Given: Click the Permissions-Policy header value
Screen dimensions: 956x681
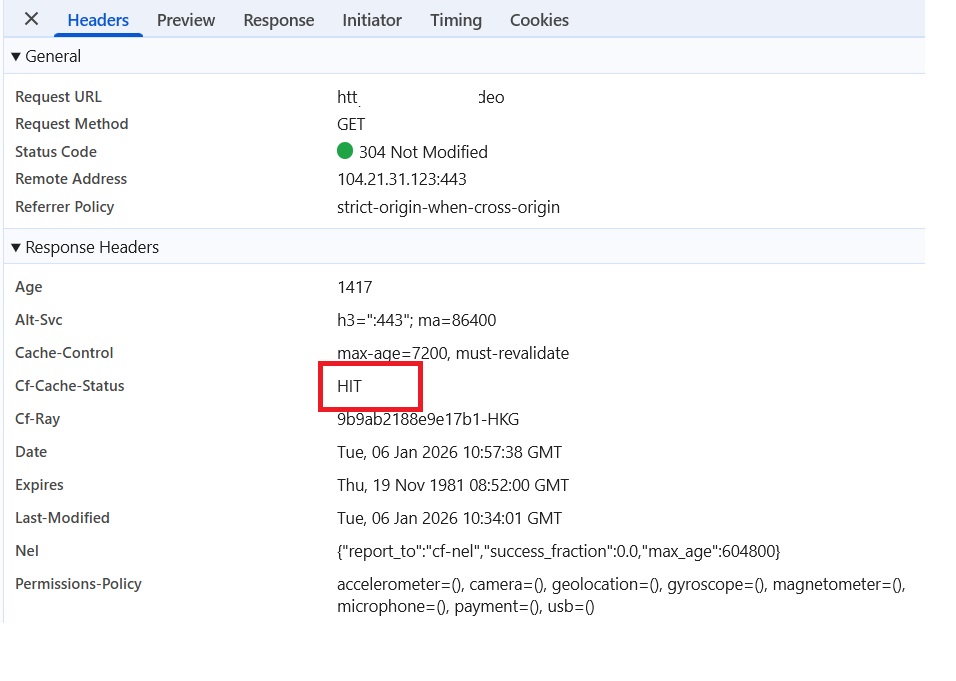Looking at the screenshot, I should pyautogui.click(x=620, y=595).
